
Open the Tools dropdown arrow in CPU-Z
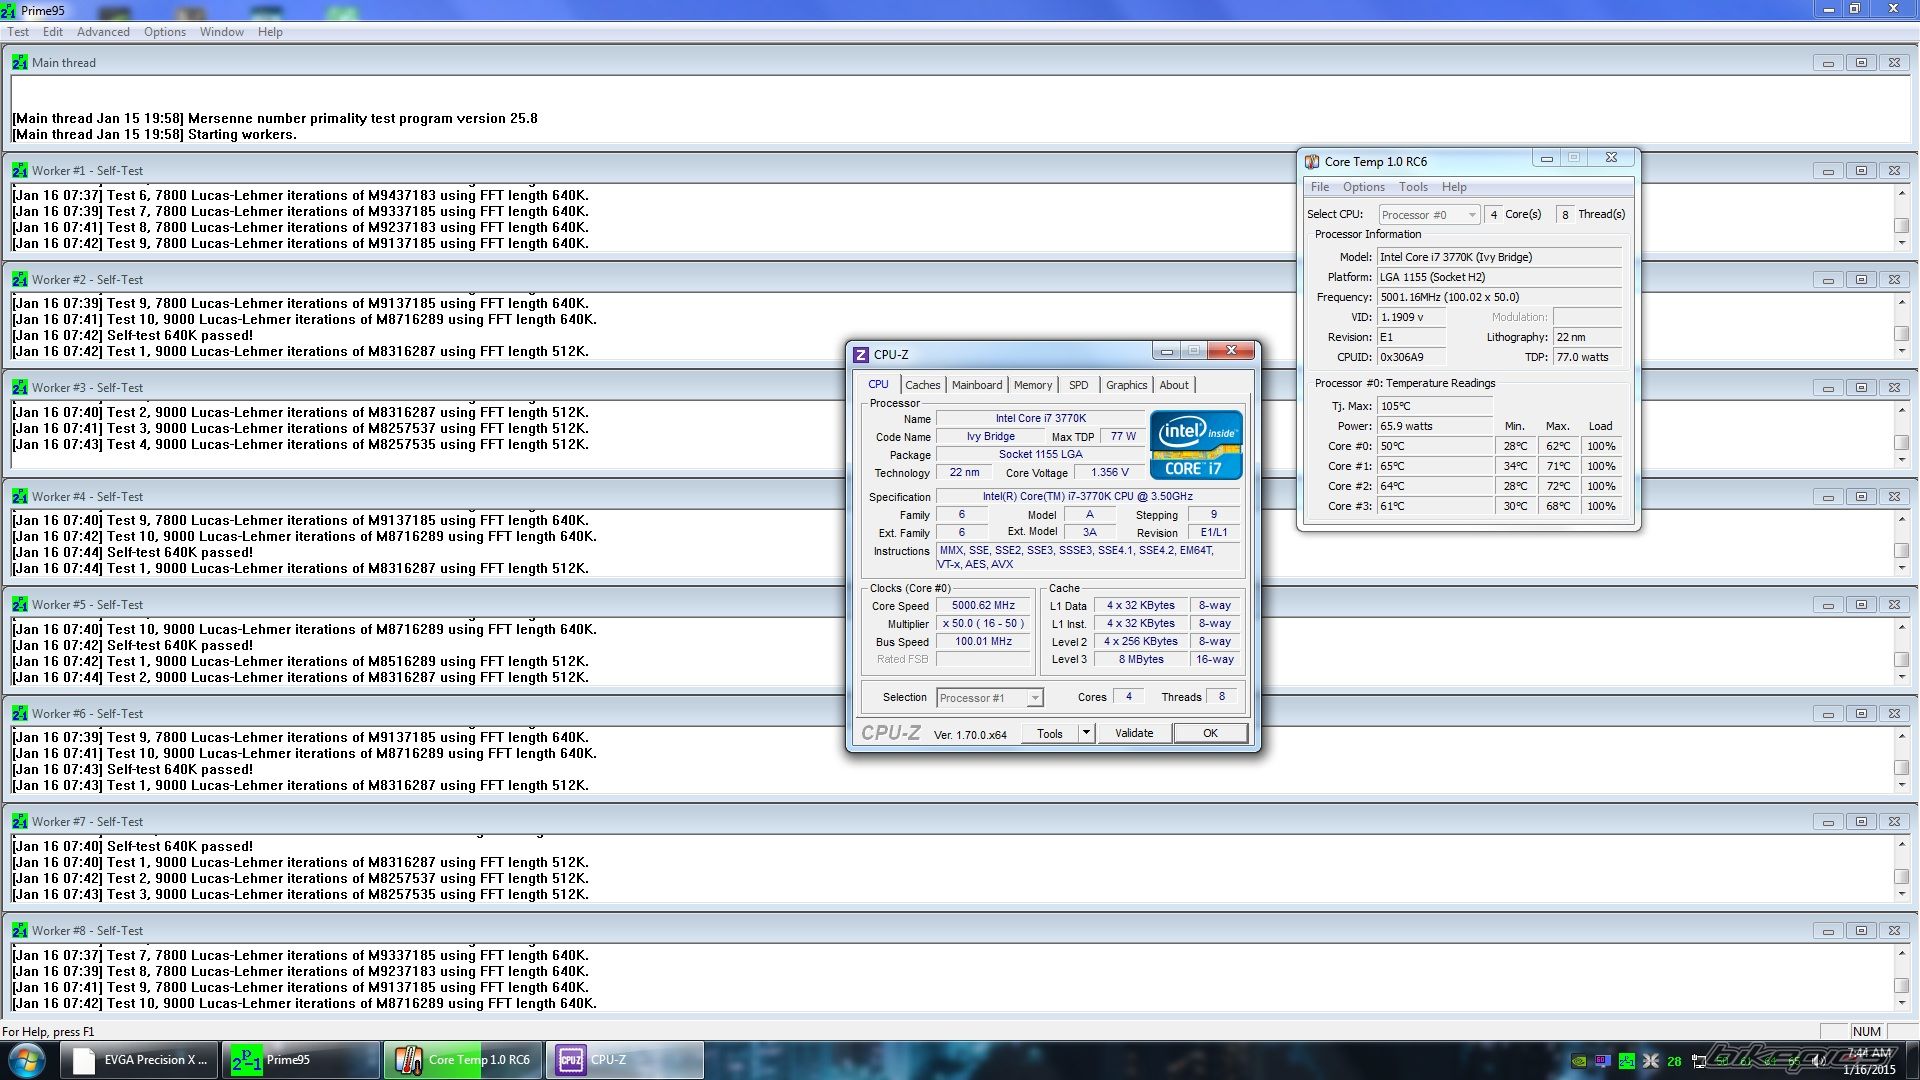[x=1086, y=733]
